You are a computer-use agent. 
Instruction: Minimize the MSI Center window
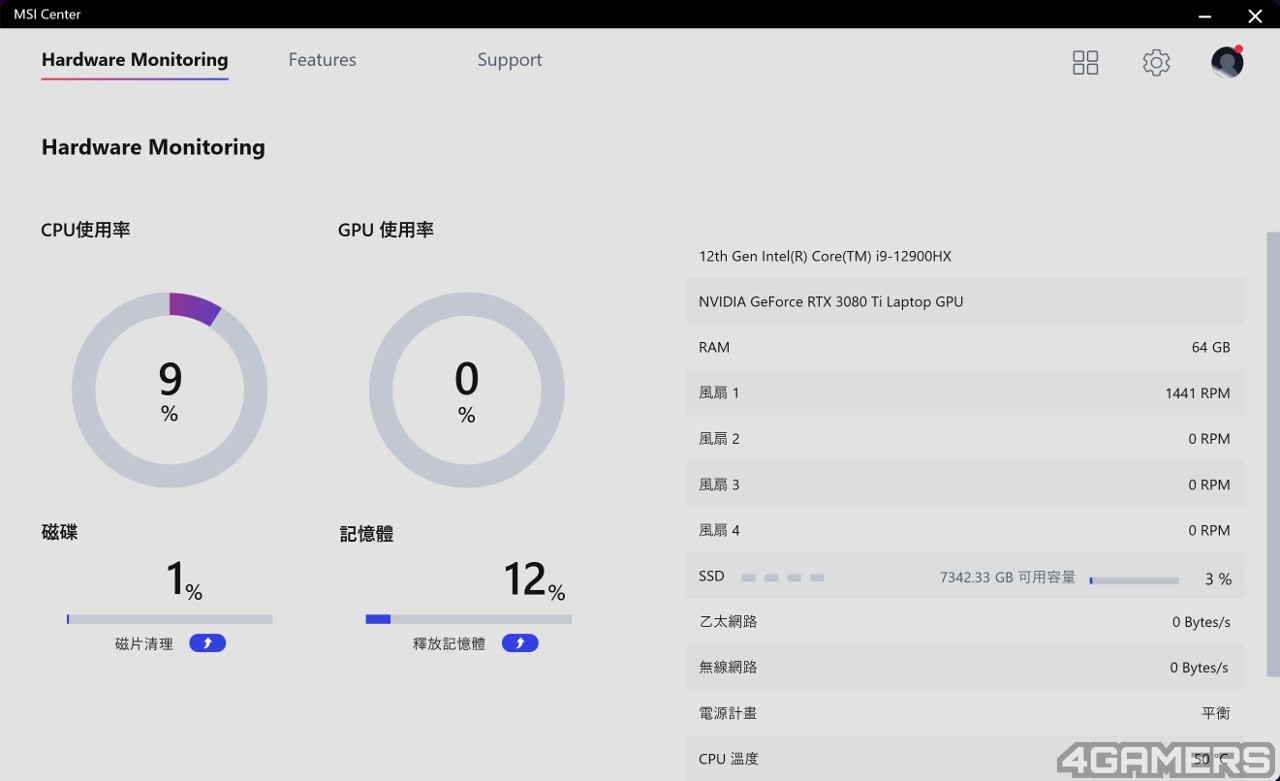coord(1205,15)
